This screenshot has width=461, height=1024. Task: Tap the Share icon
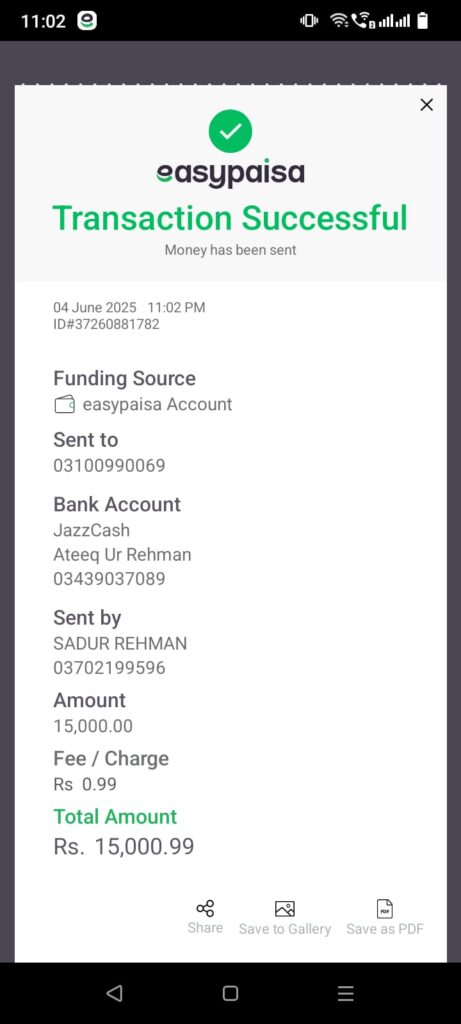205,908
